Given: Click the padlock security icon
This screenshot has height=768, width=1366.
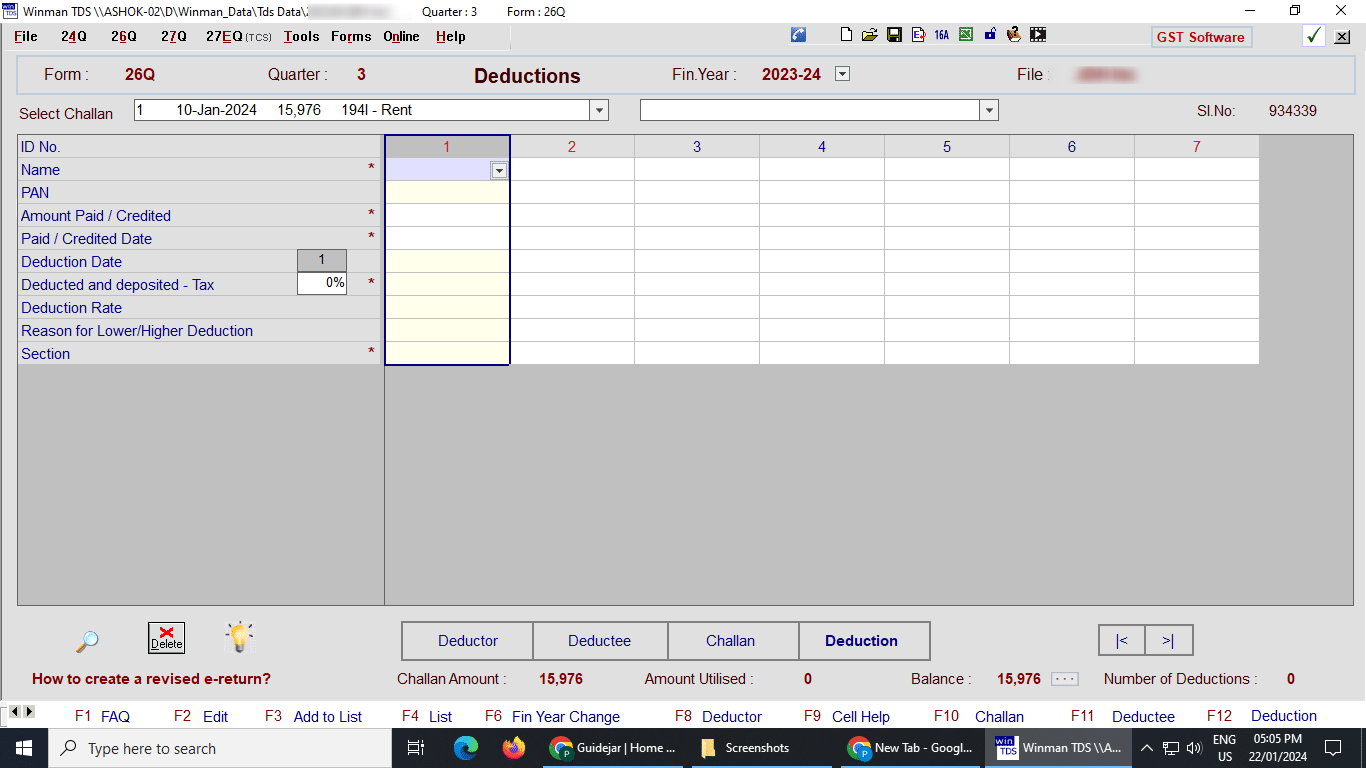Looking at the screenshot, I should [989, 34].
